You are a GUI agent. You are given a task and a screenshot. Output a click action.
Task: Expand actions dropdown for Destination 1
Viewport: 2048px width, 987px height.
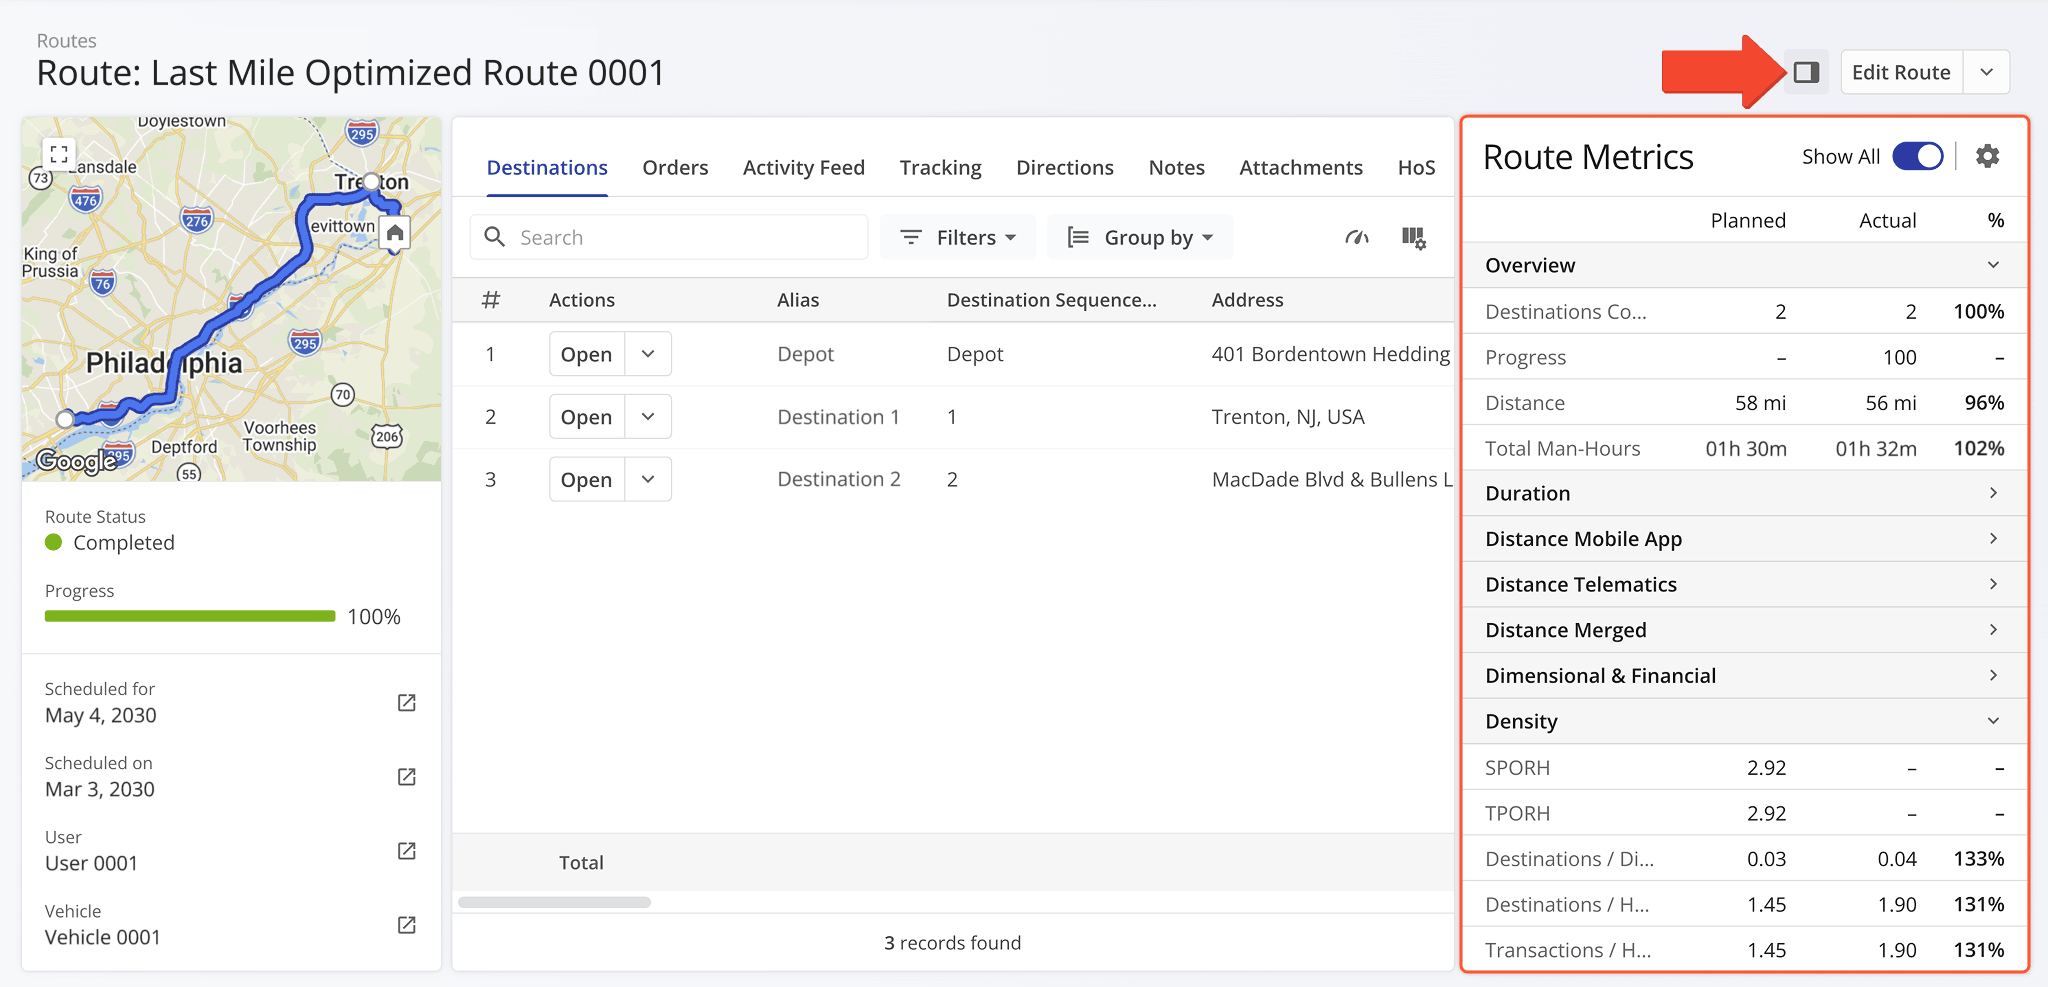coord(648,416)
